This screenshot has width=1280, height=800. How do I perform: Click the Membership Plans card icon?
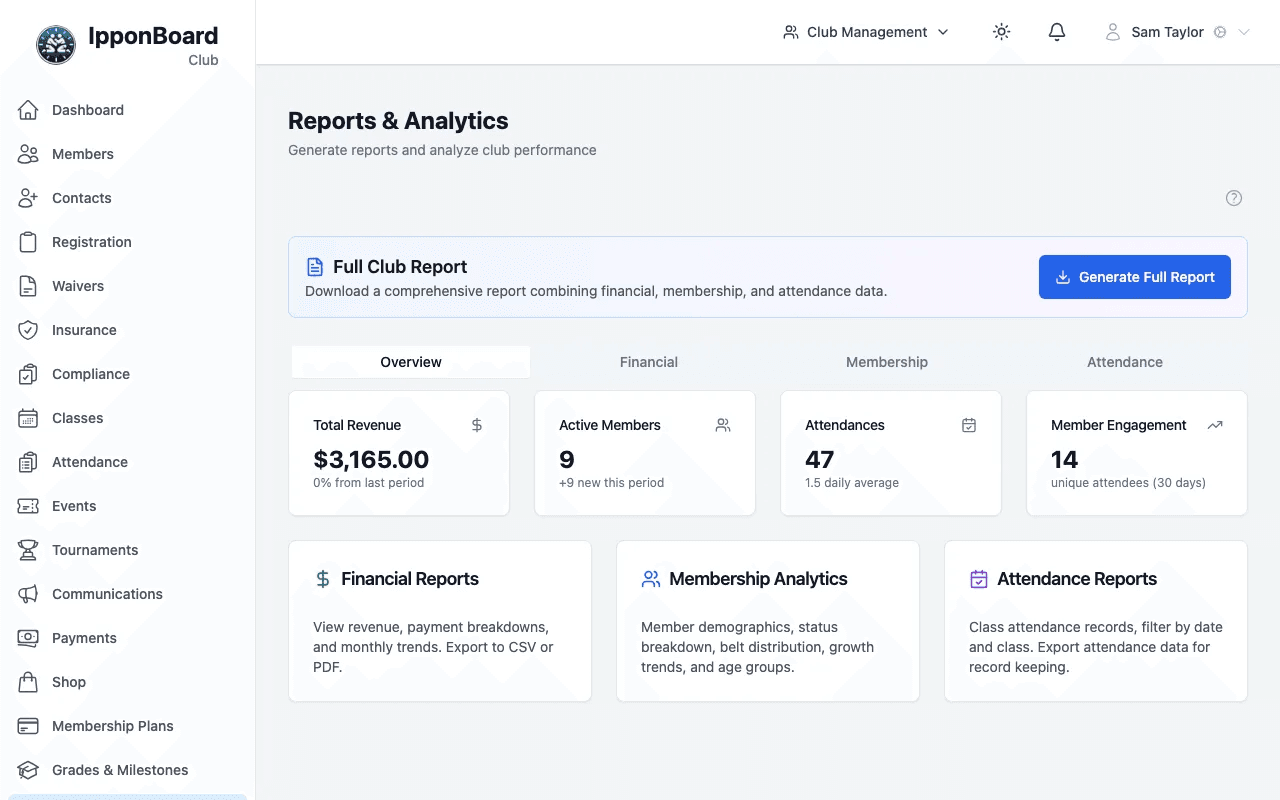coord(28,726)
